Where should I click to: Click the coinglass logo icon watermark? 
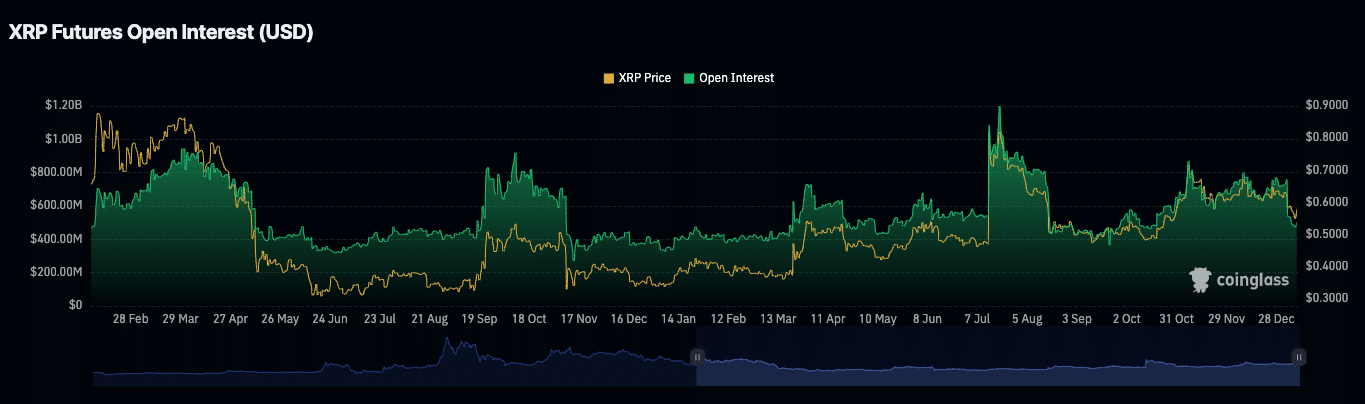click(x=1201, y=280)
